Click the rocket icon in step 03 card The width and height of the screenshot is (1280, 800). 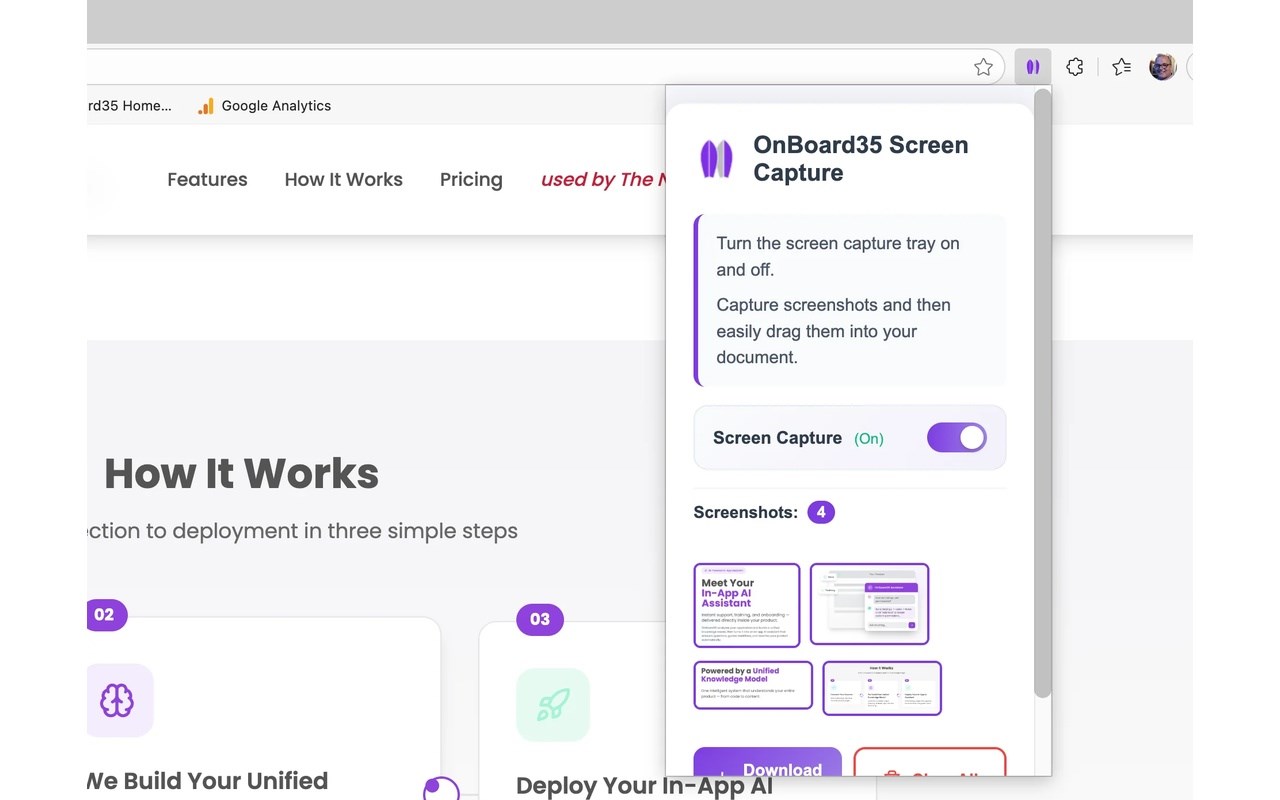point(553,705)
